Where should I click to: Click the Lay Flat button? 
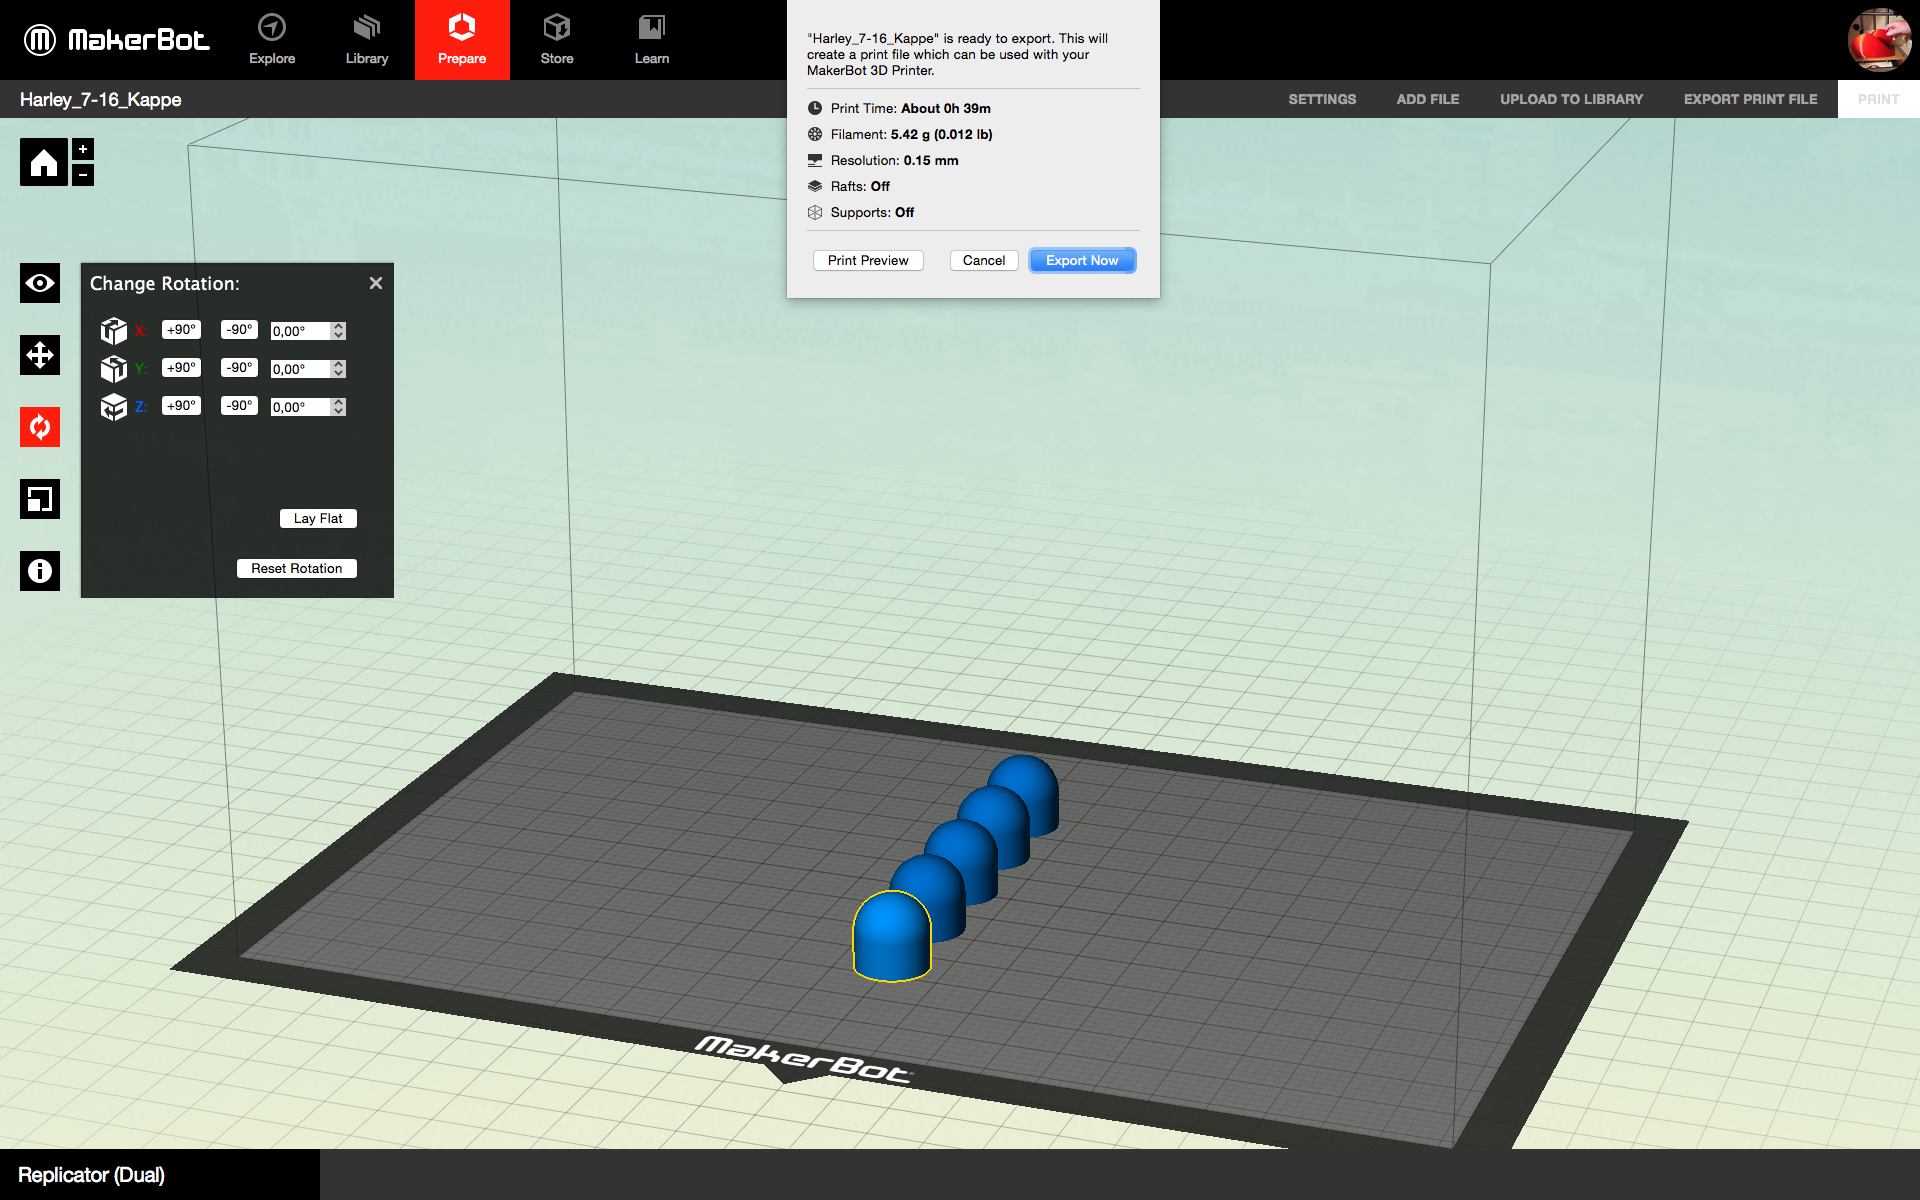coord(318,518)
